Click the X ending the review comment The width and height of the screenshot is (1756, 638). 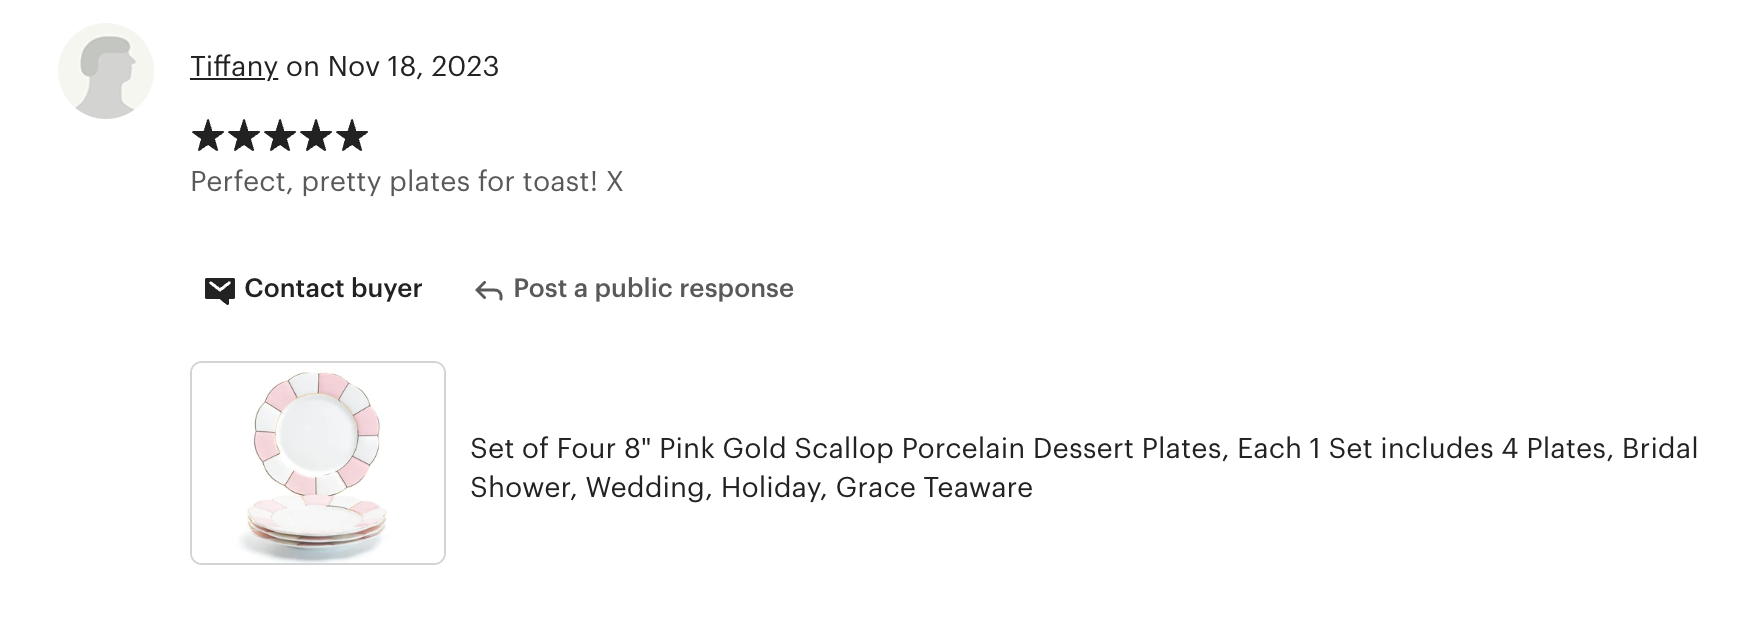tap(614, 182)
